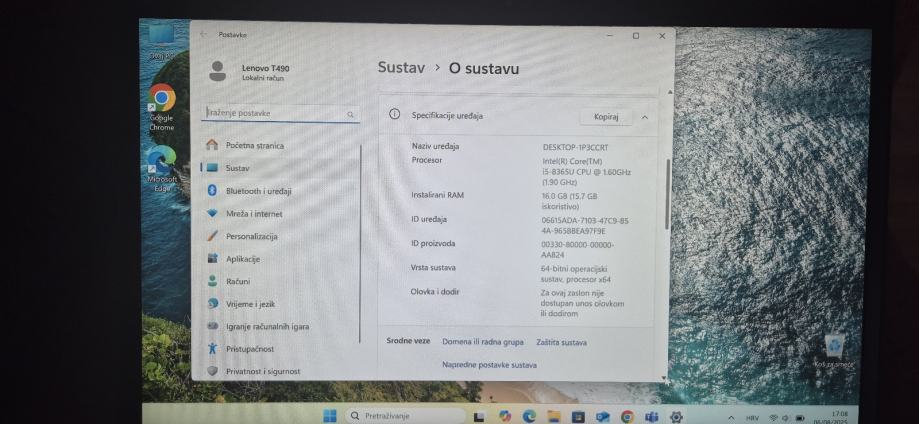The height and width of the screenshot is (424, 919).
Task: Open Copilot from the taskbar
Action: (x=505, y=416)
